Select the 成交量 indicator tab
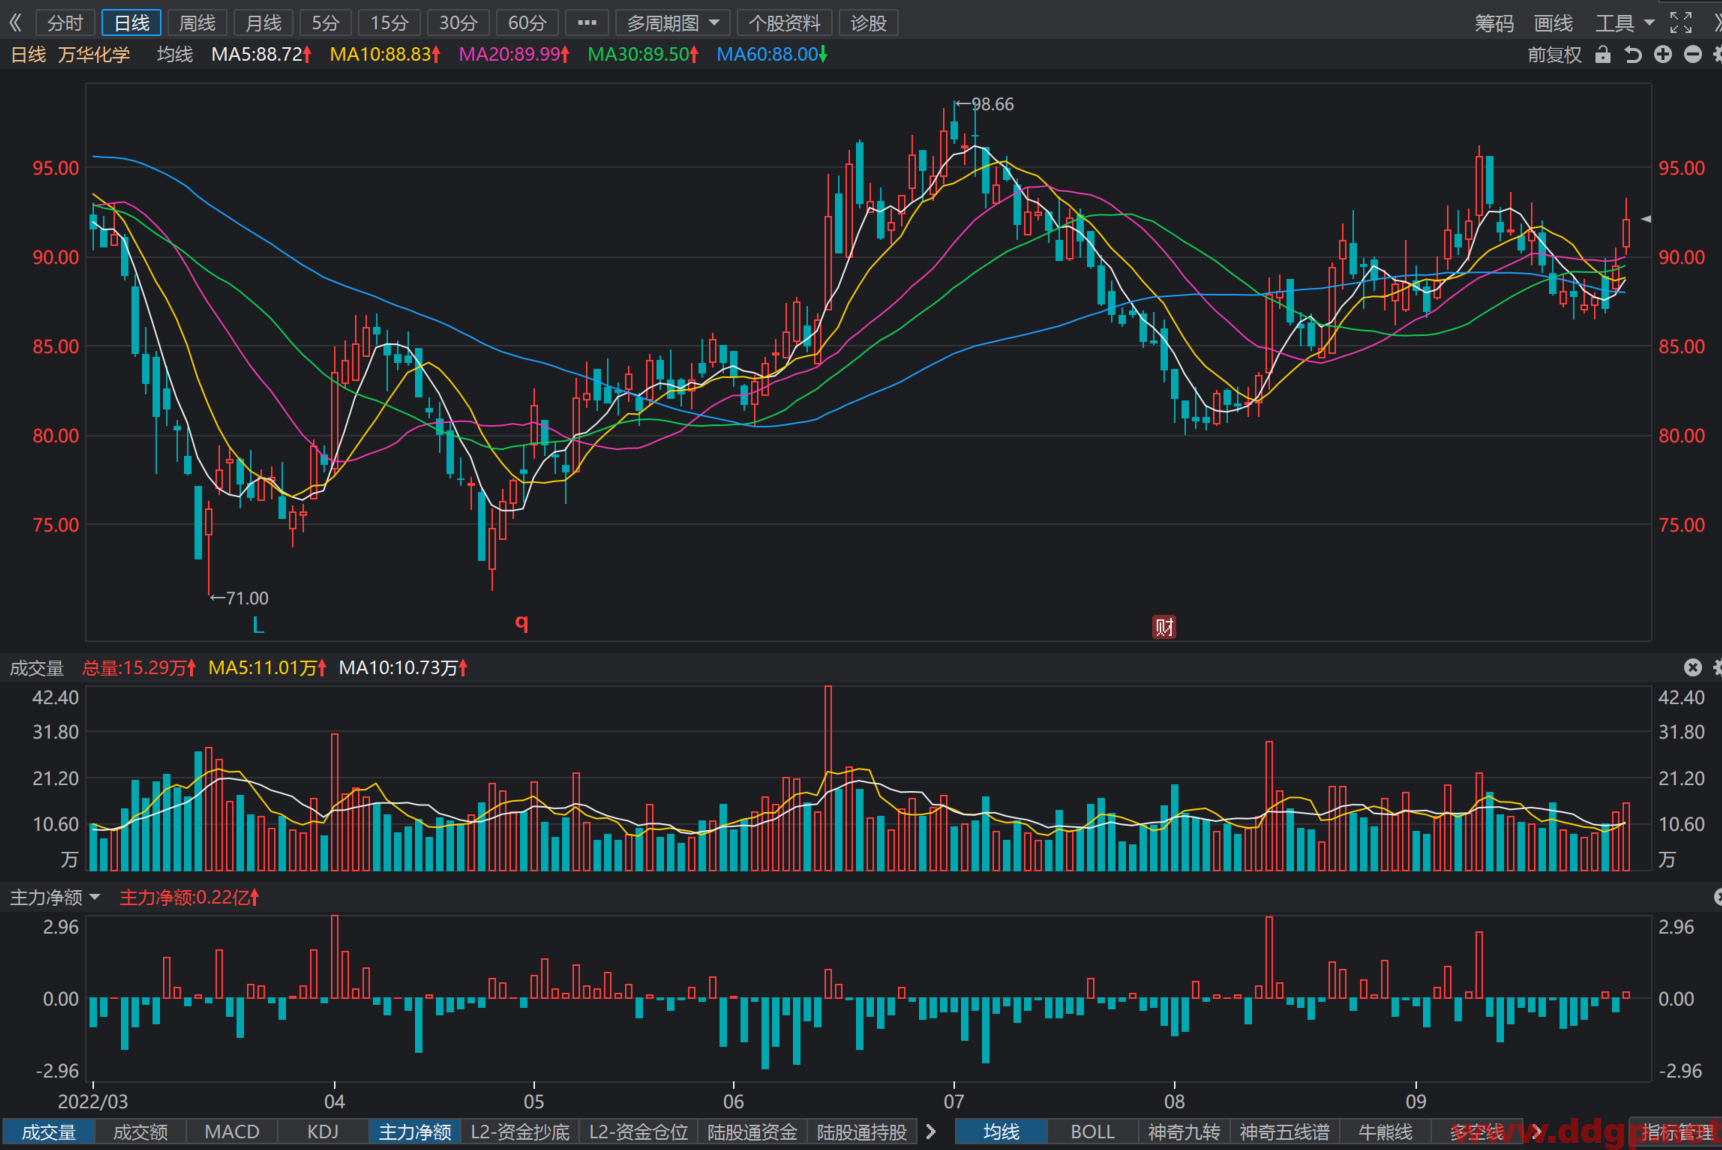 (49, 1132)
